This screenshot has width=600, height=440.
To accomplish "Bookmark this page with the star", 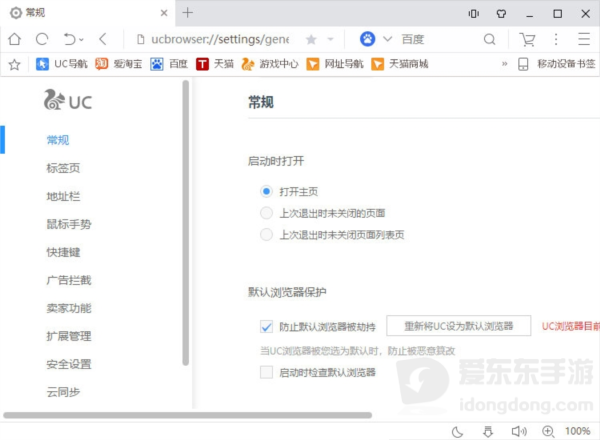I will pos(311,39).
